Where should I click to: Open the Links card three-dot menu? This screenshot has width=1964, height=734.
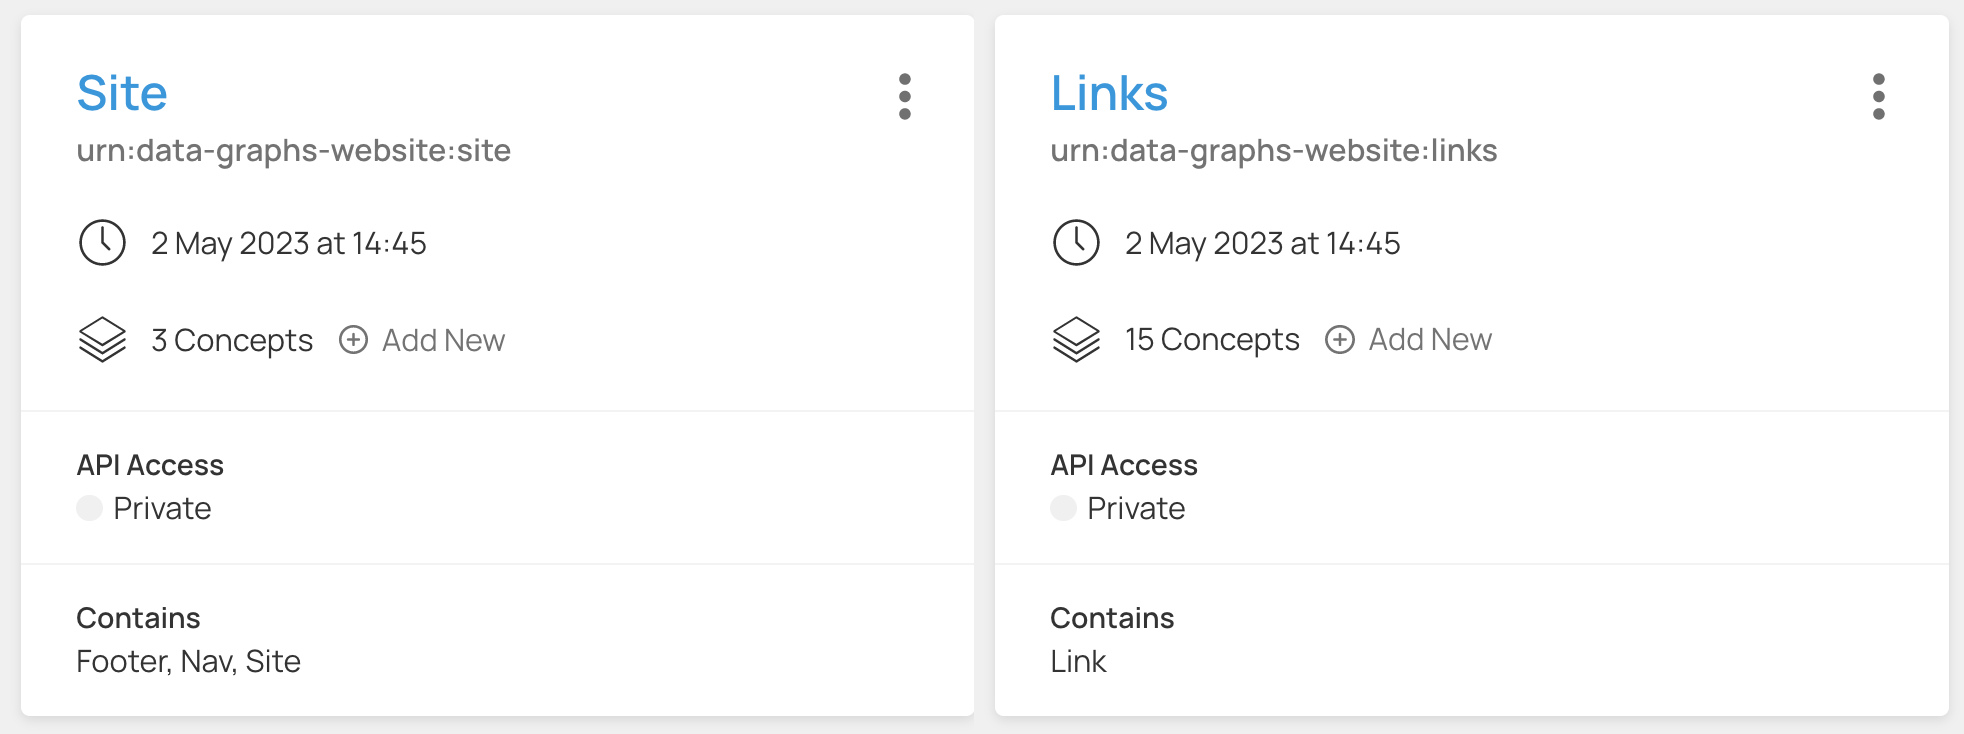[x=1879, y=96]
